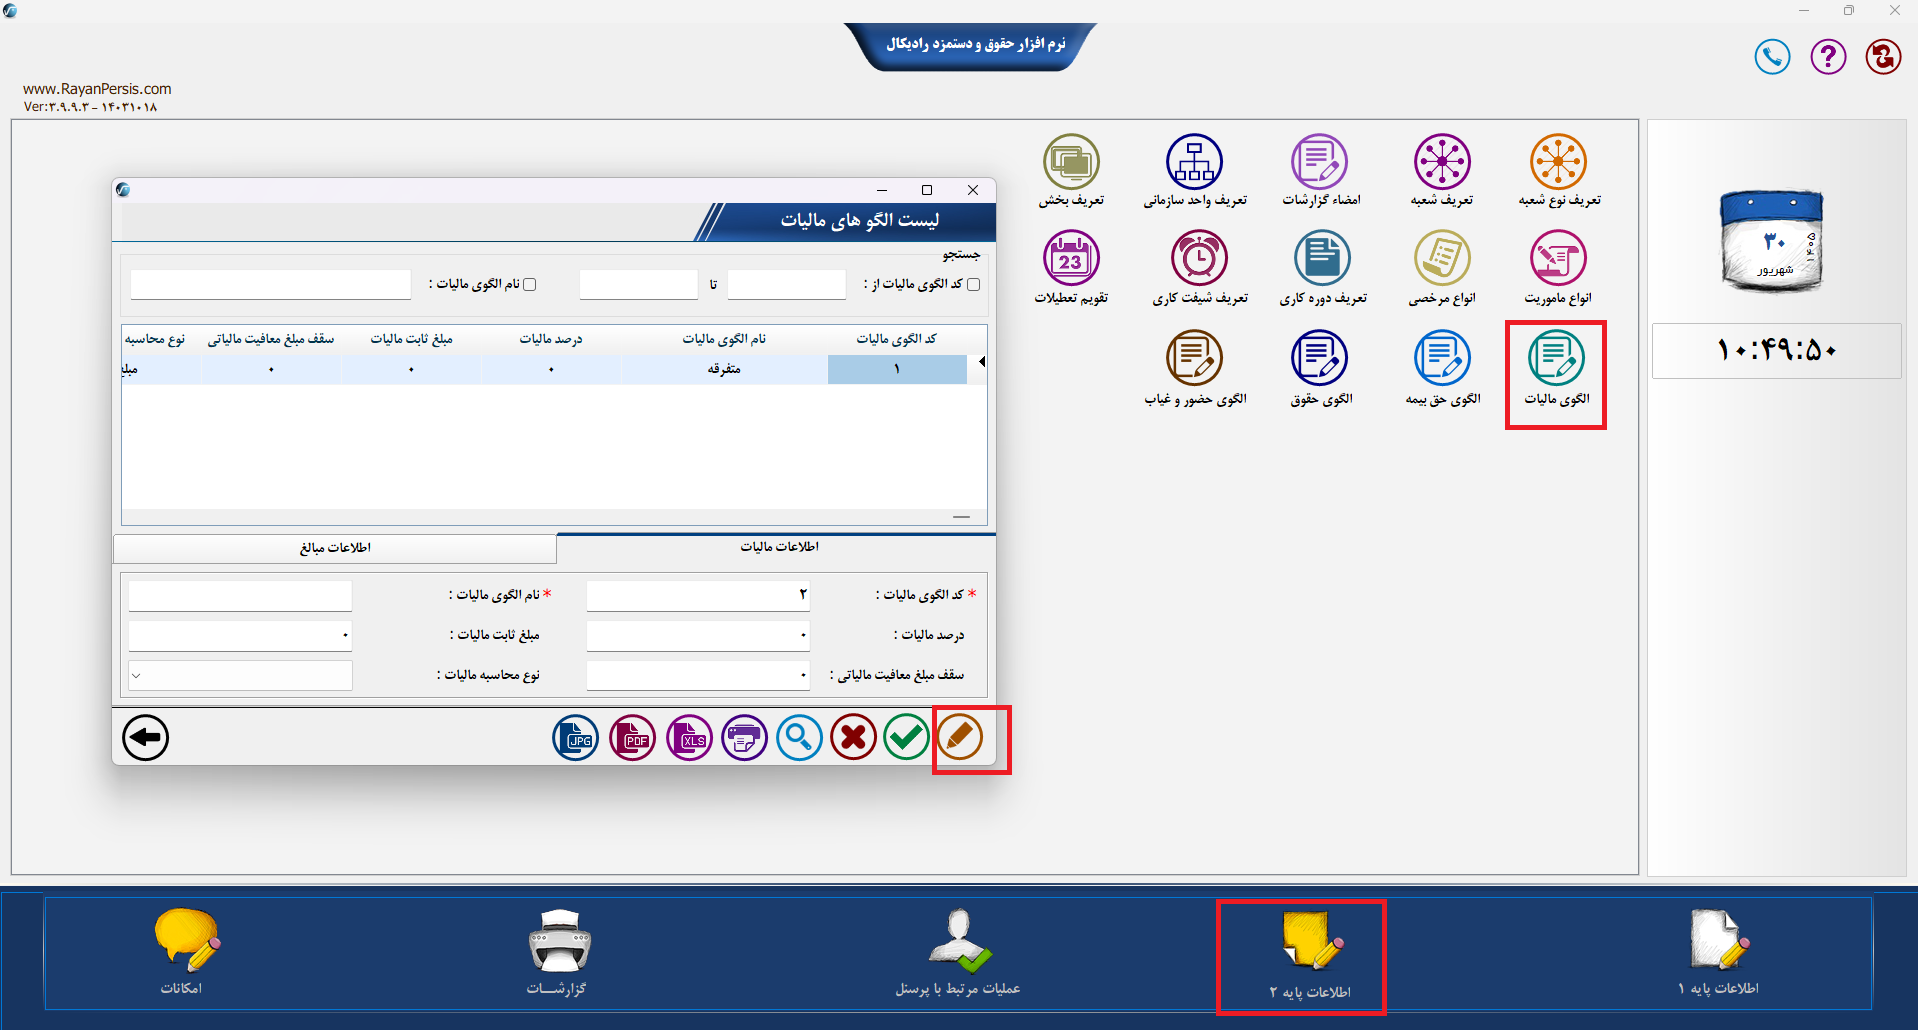Open تعریف شیفت کاری icon
1918x1030 pixels.
1199,258
